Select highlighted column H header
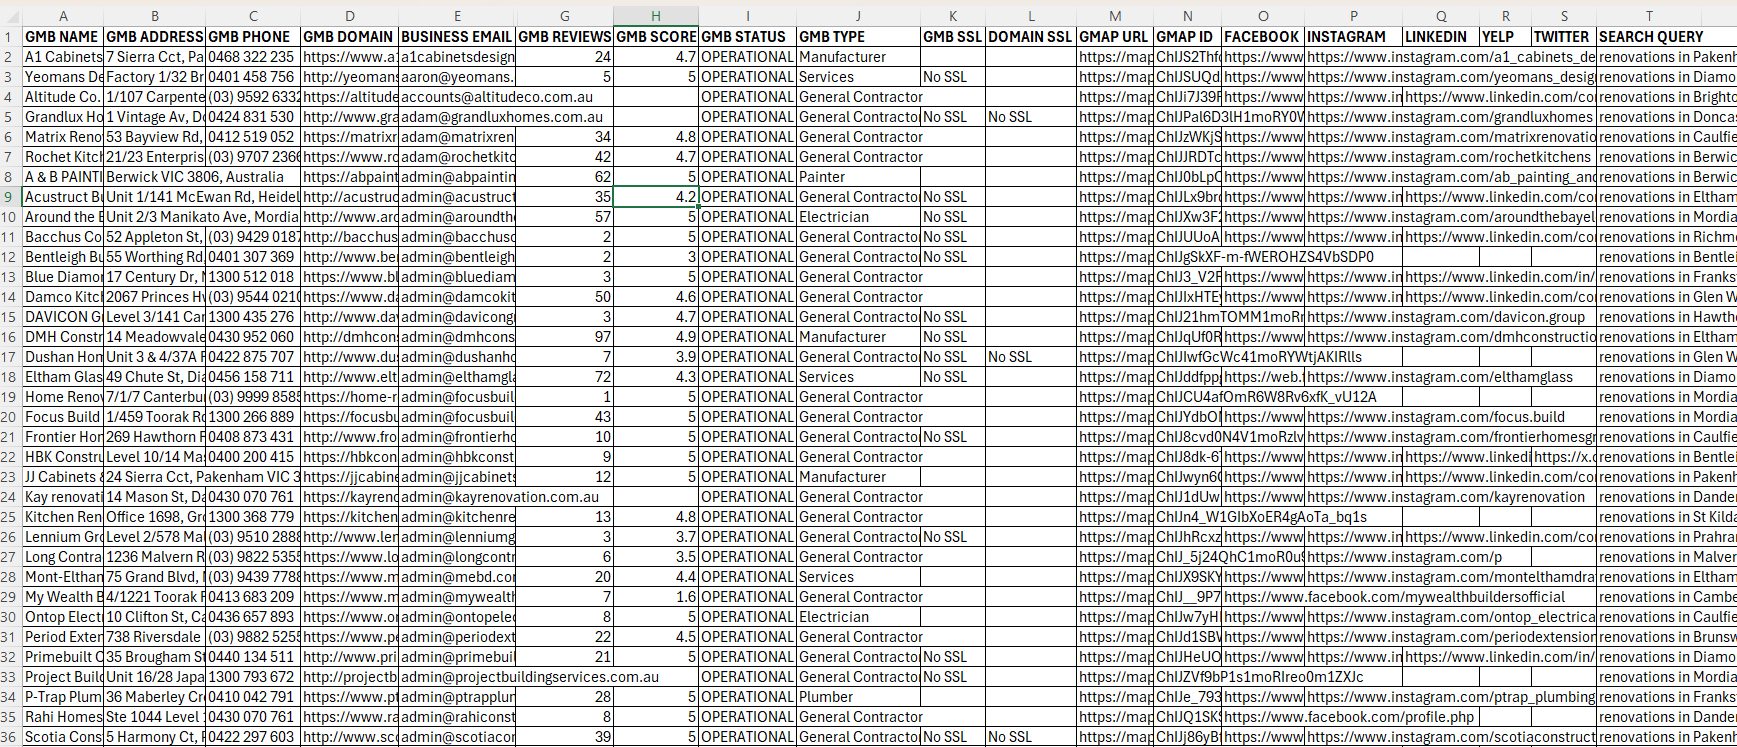Viewport: 1737px width, 747px height. pyautogui.click(x=655, y=16)
